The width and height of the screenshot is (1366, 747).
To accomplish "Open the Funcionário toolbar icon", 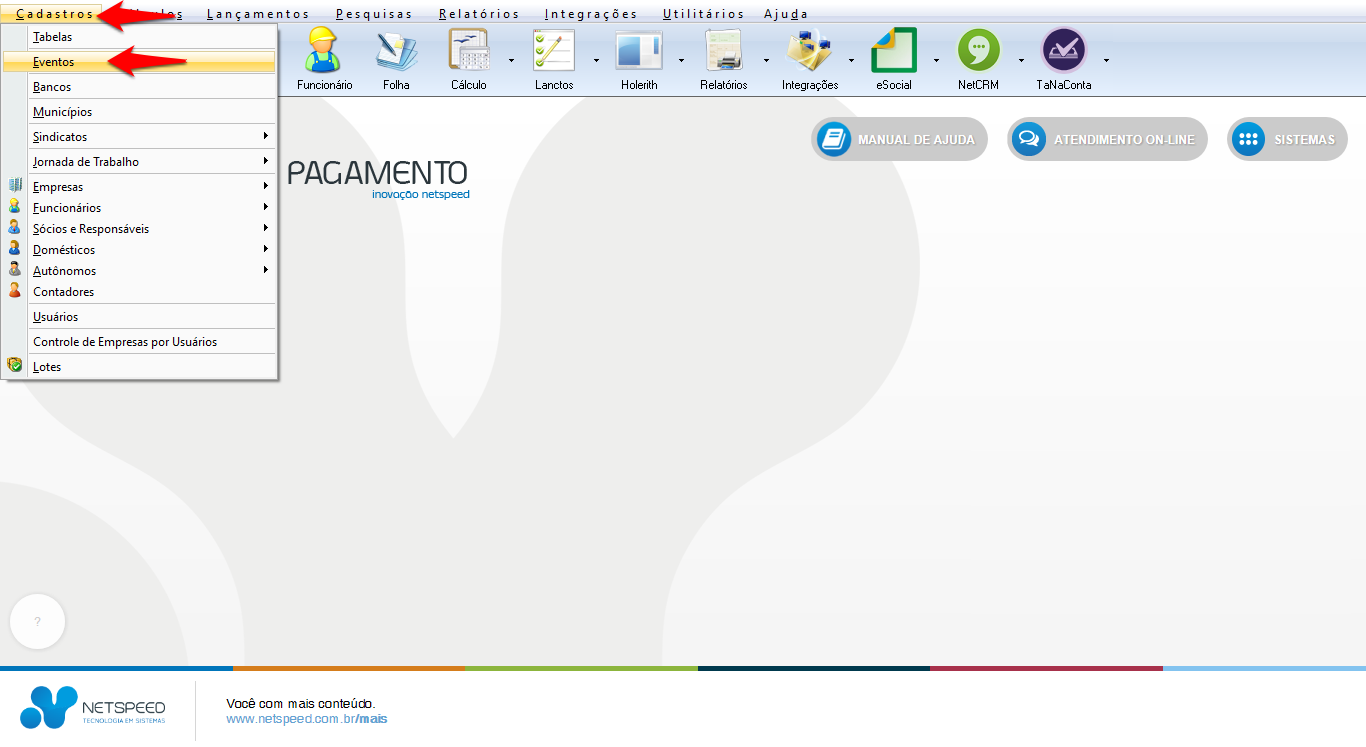I will (324, 52).
